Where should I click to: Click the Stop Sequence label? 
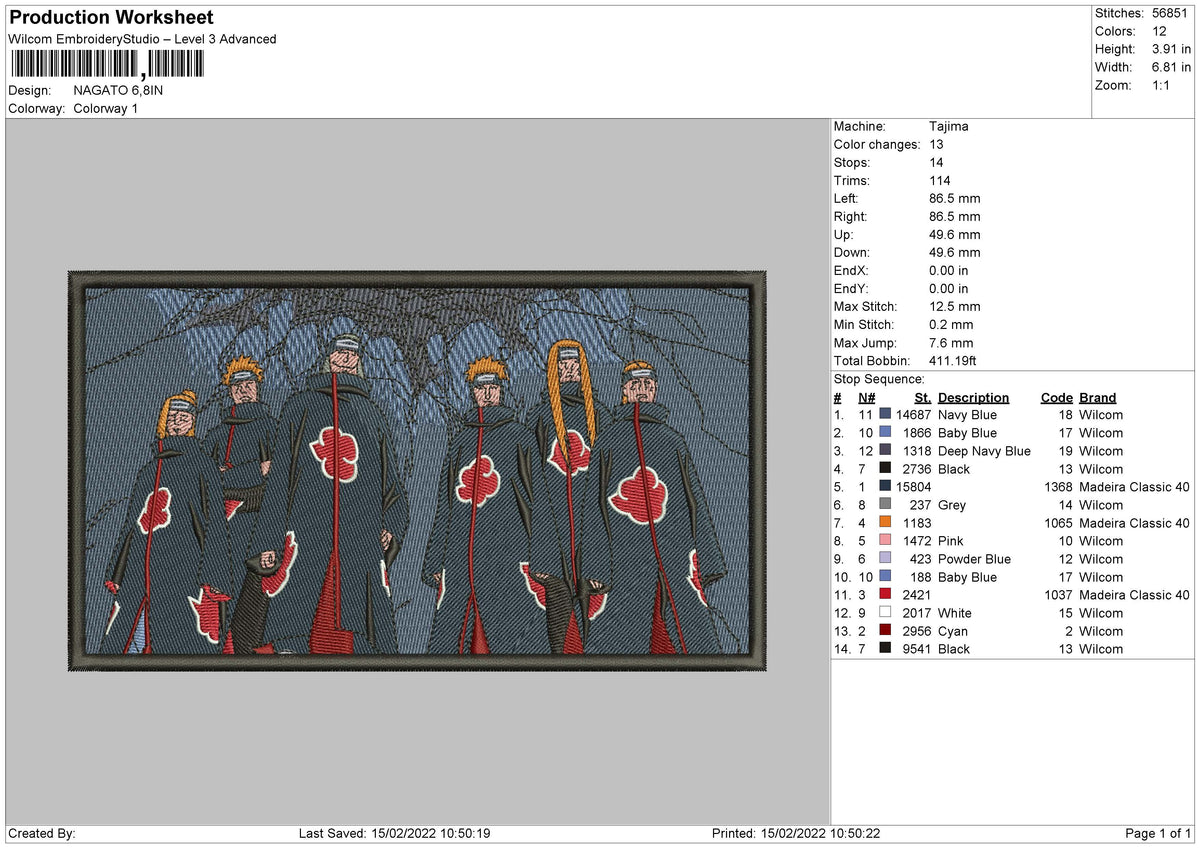point(879,380)
